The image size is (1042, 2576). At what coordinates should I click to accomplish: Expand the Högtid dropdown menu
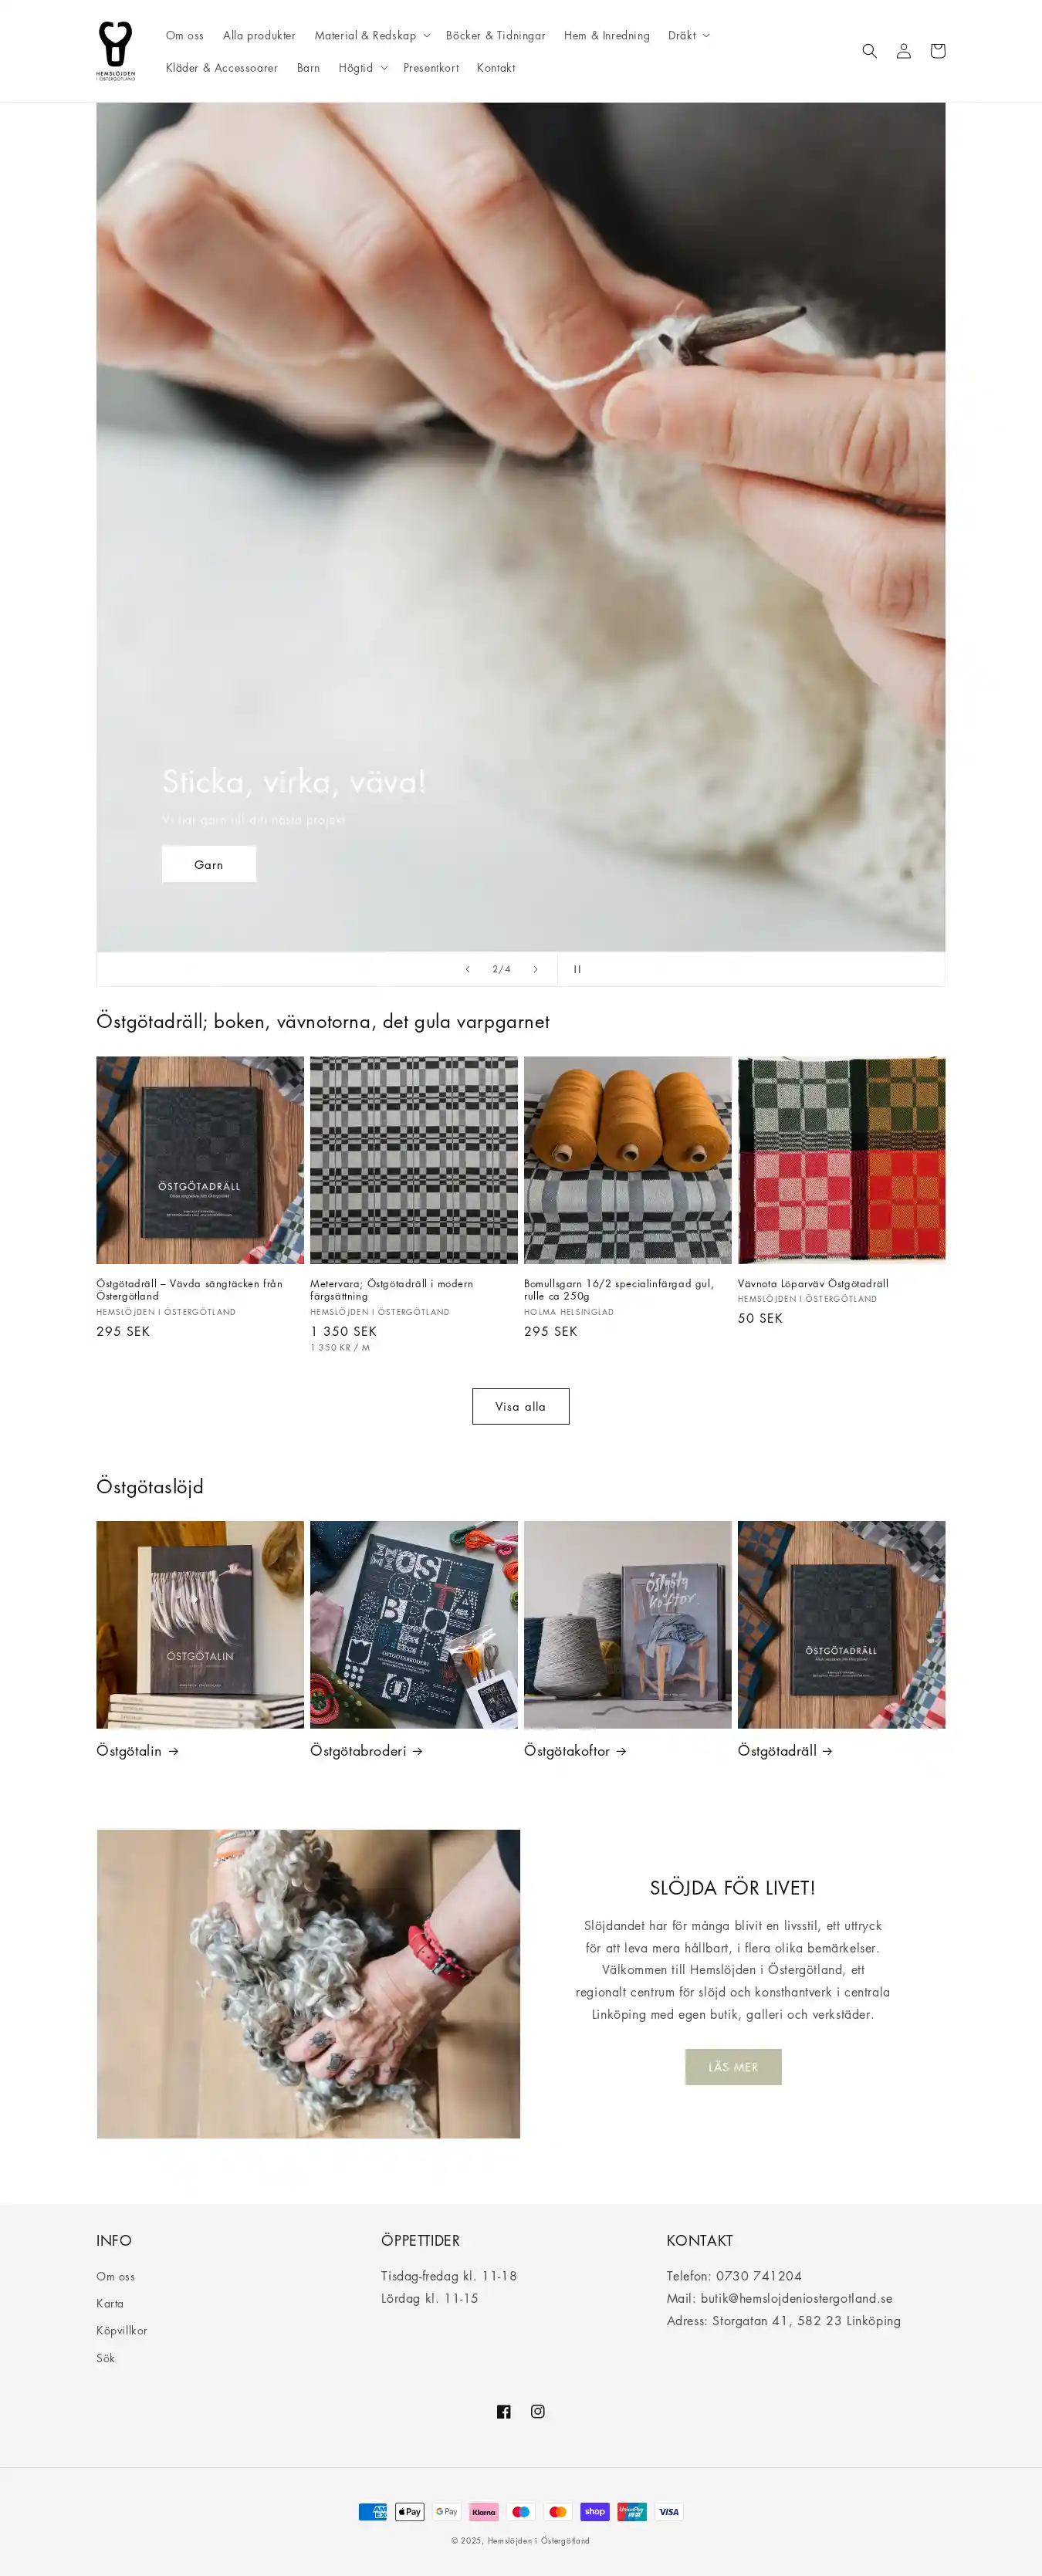pos(362,68)
